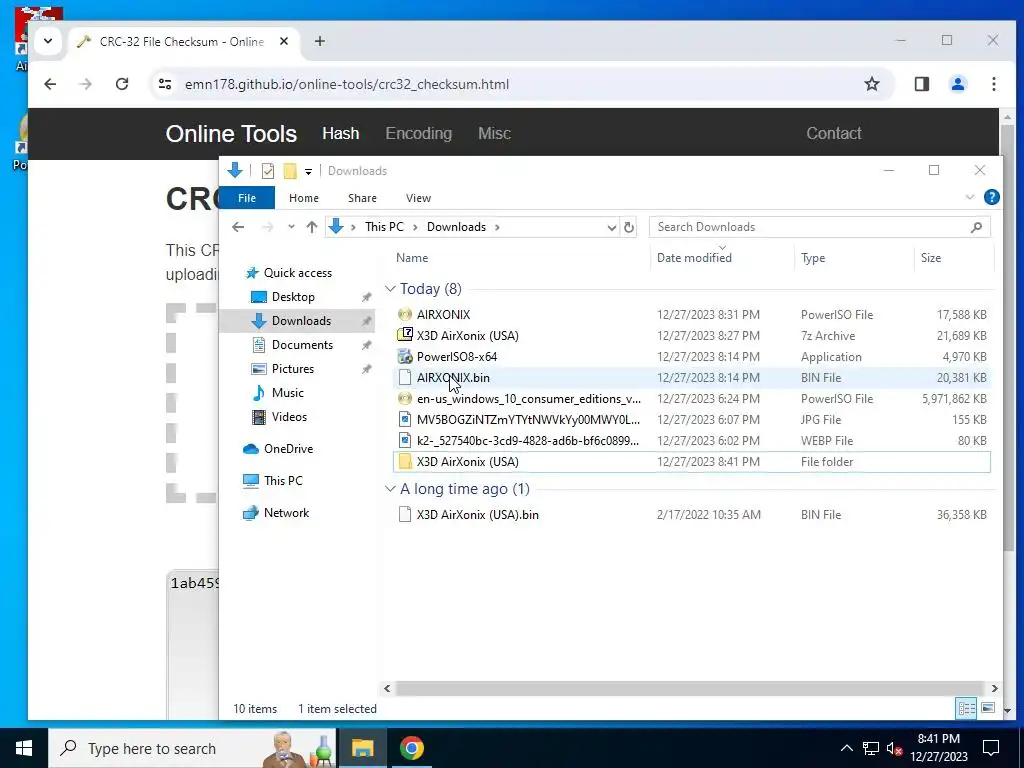Select the en-us_windows_10 ISO file icon
The image size is (1024, 768).
tap(405, 398)
